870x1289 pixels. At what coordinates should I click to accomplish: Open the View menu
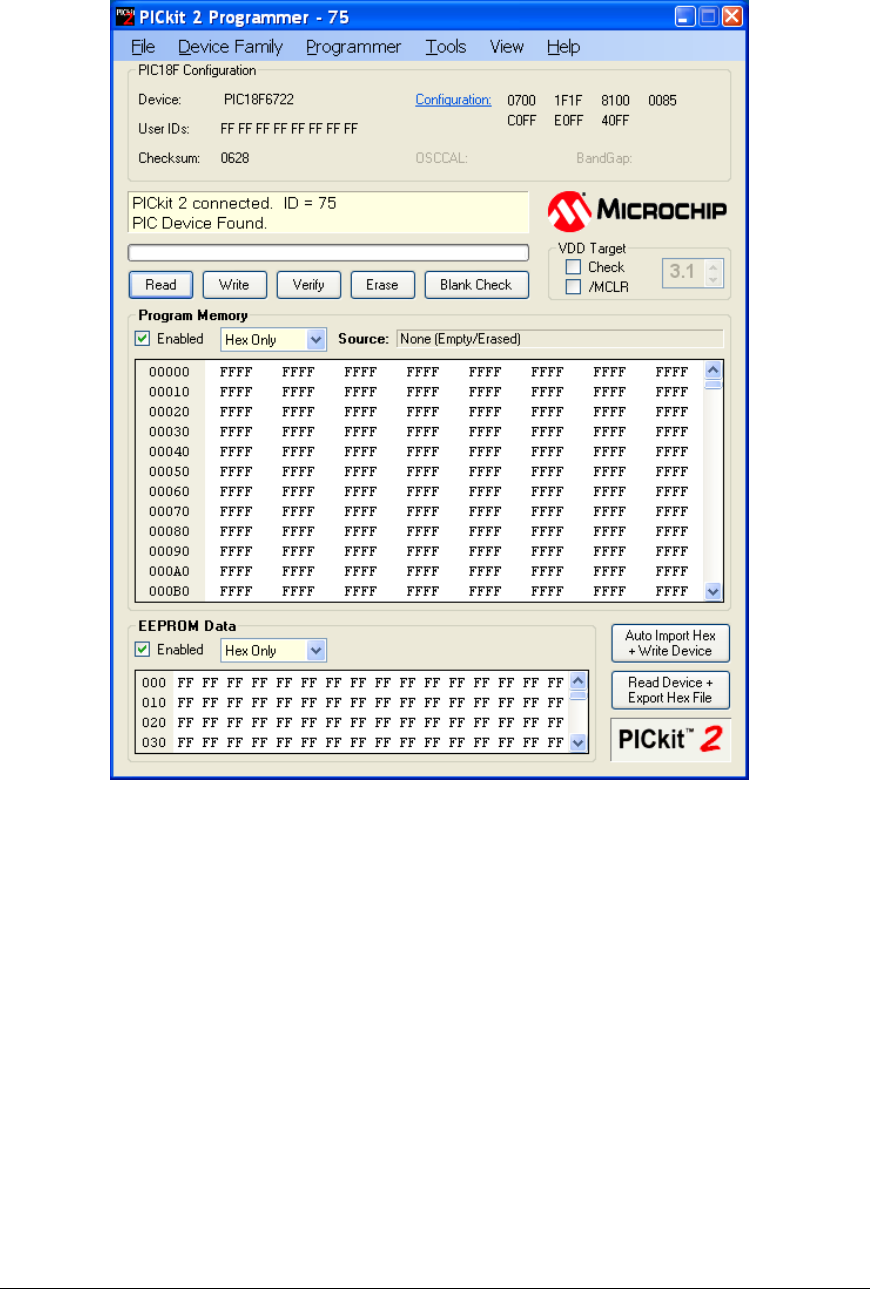tap(507, 47)
